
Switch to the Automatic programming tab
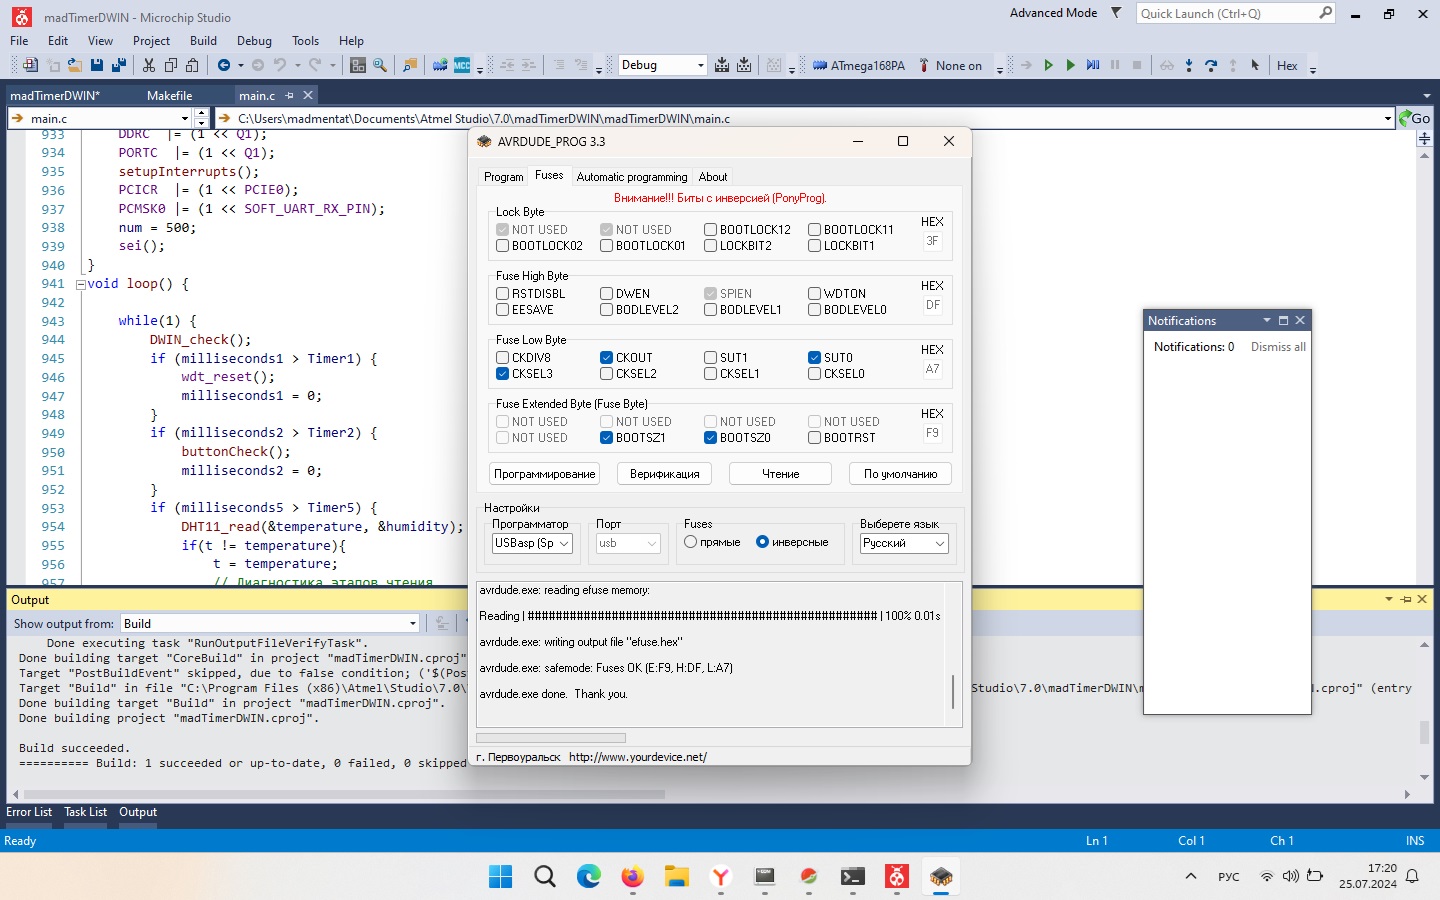coord(632,177)
